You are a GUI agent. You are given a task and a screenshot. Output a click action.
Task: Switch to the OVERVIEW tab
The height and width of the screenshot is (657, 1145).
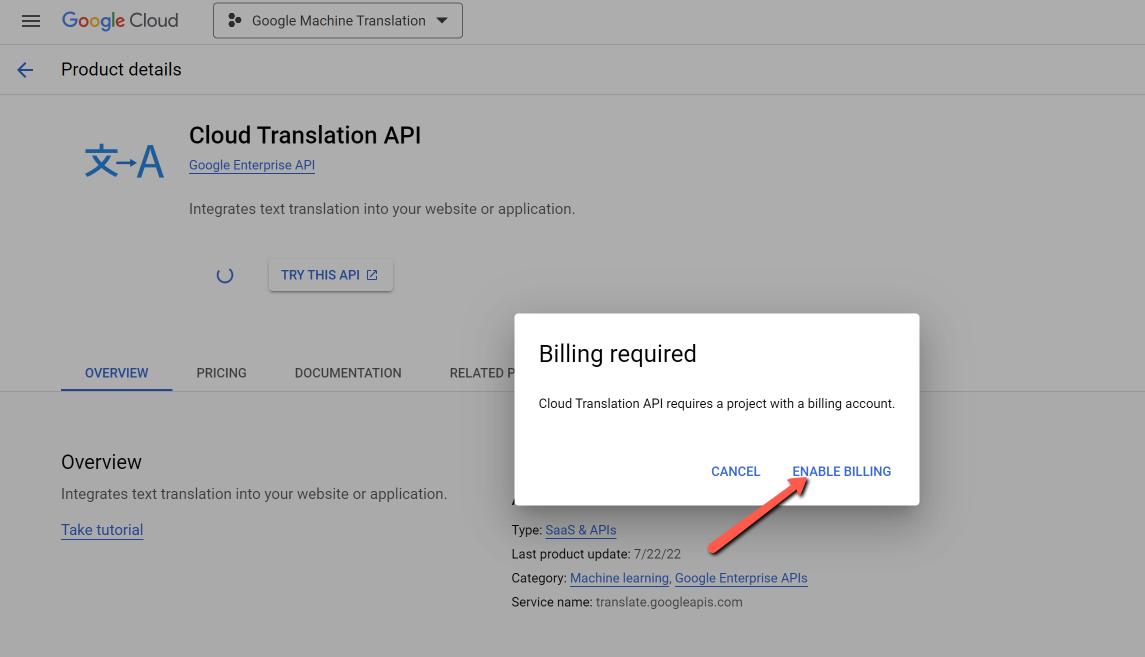coord(117,373)
